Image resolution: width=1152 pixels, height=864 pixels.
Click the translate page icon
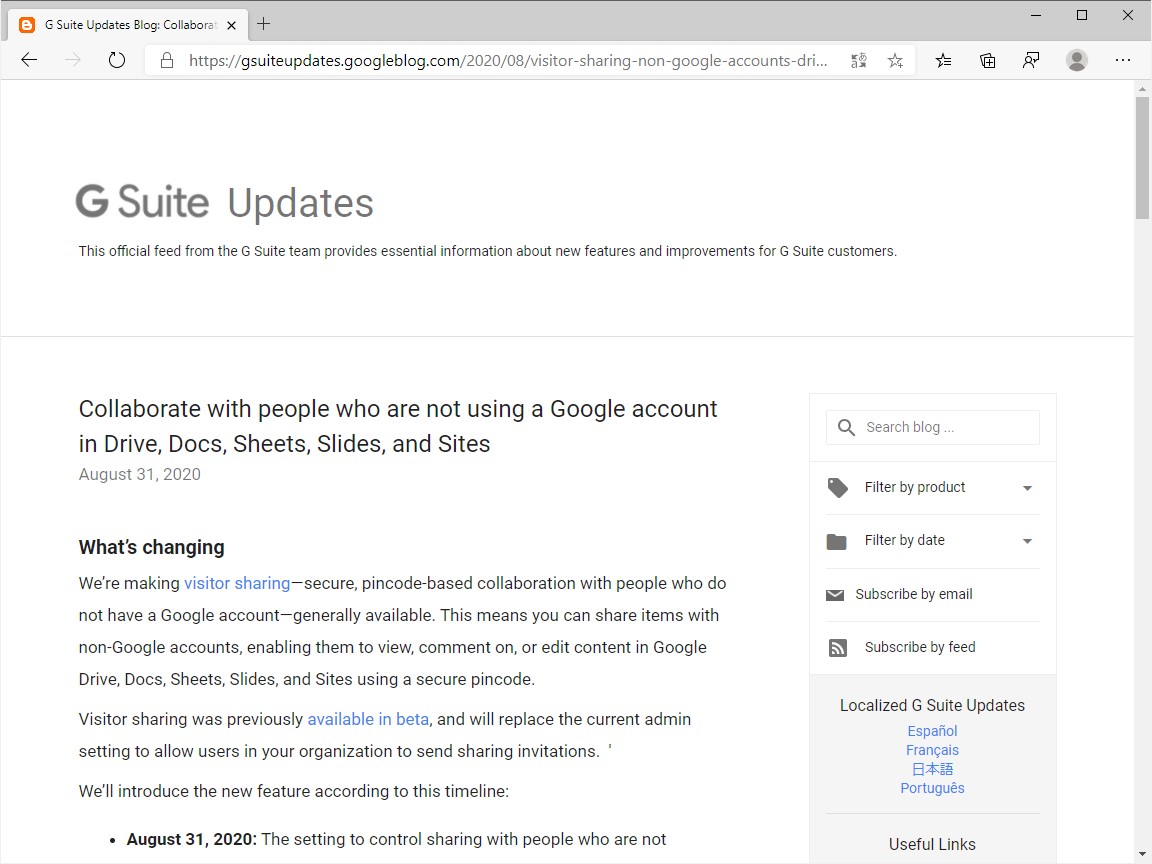click(858, 61)
